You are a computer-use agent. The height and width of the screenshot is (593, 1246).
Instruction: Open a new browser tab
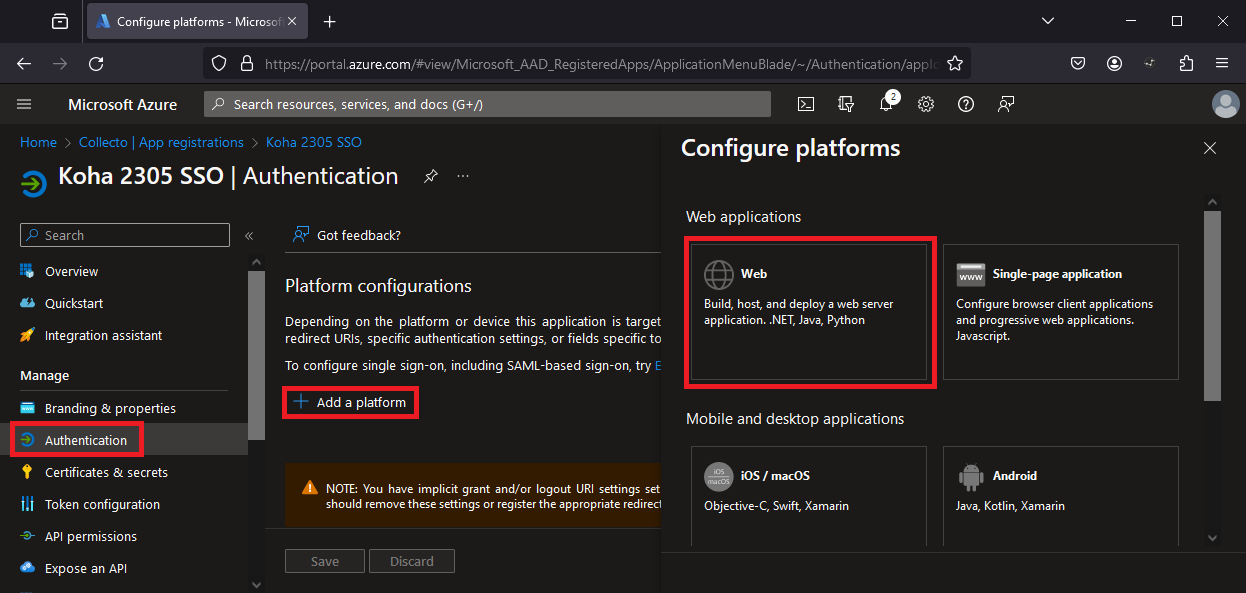coord(330,21)
